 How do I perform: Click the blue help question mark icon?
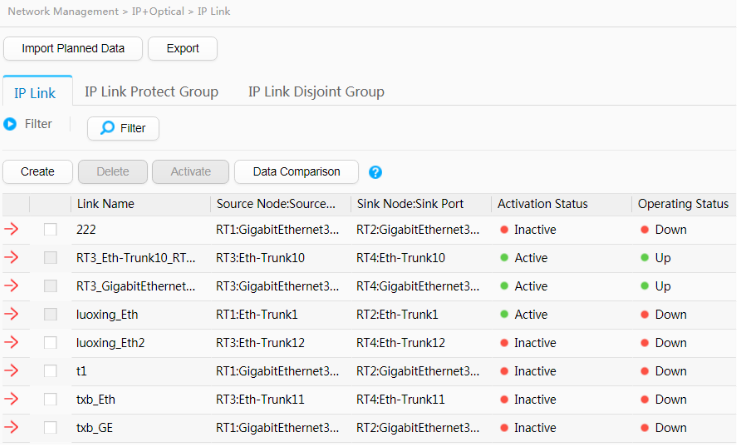click(x=376, y=172)
